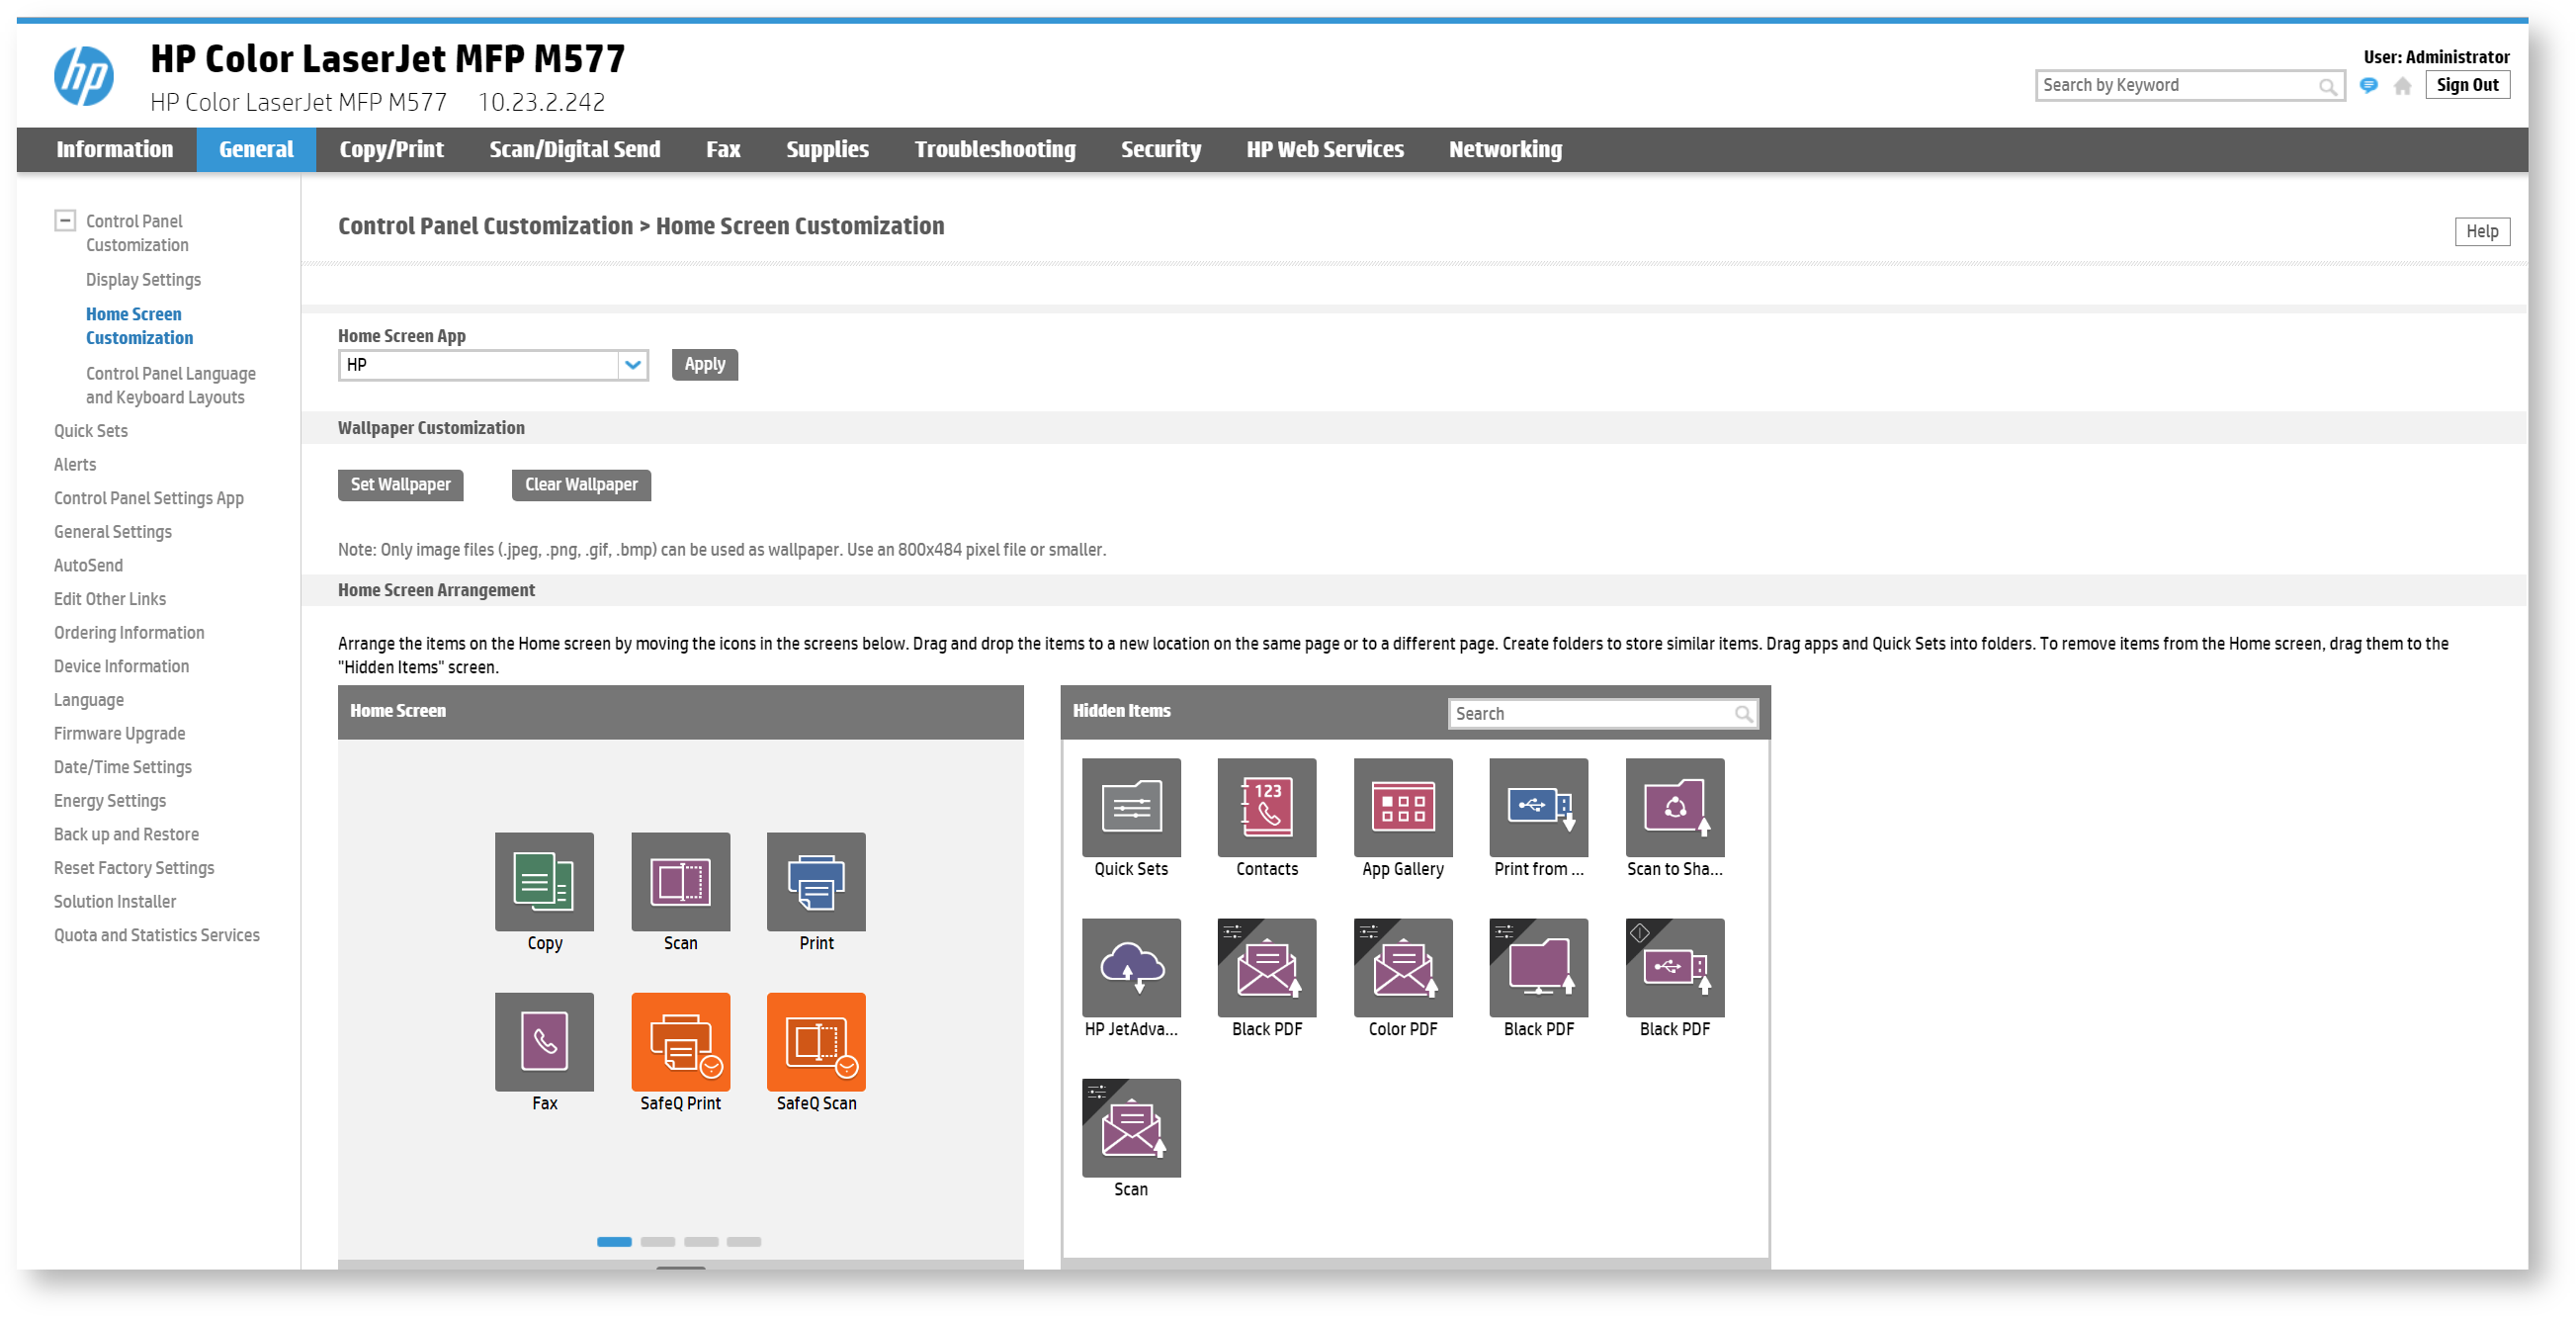Switch to the Security tab
Screen dimensions: 2576x1317
click(x=1160, y=149)
